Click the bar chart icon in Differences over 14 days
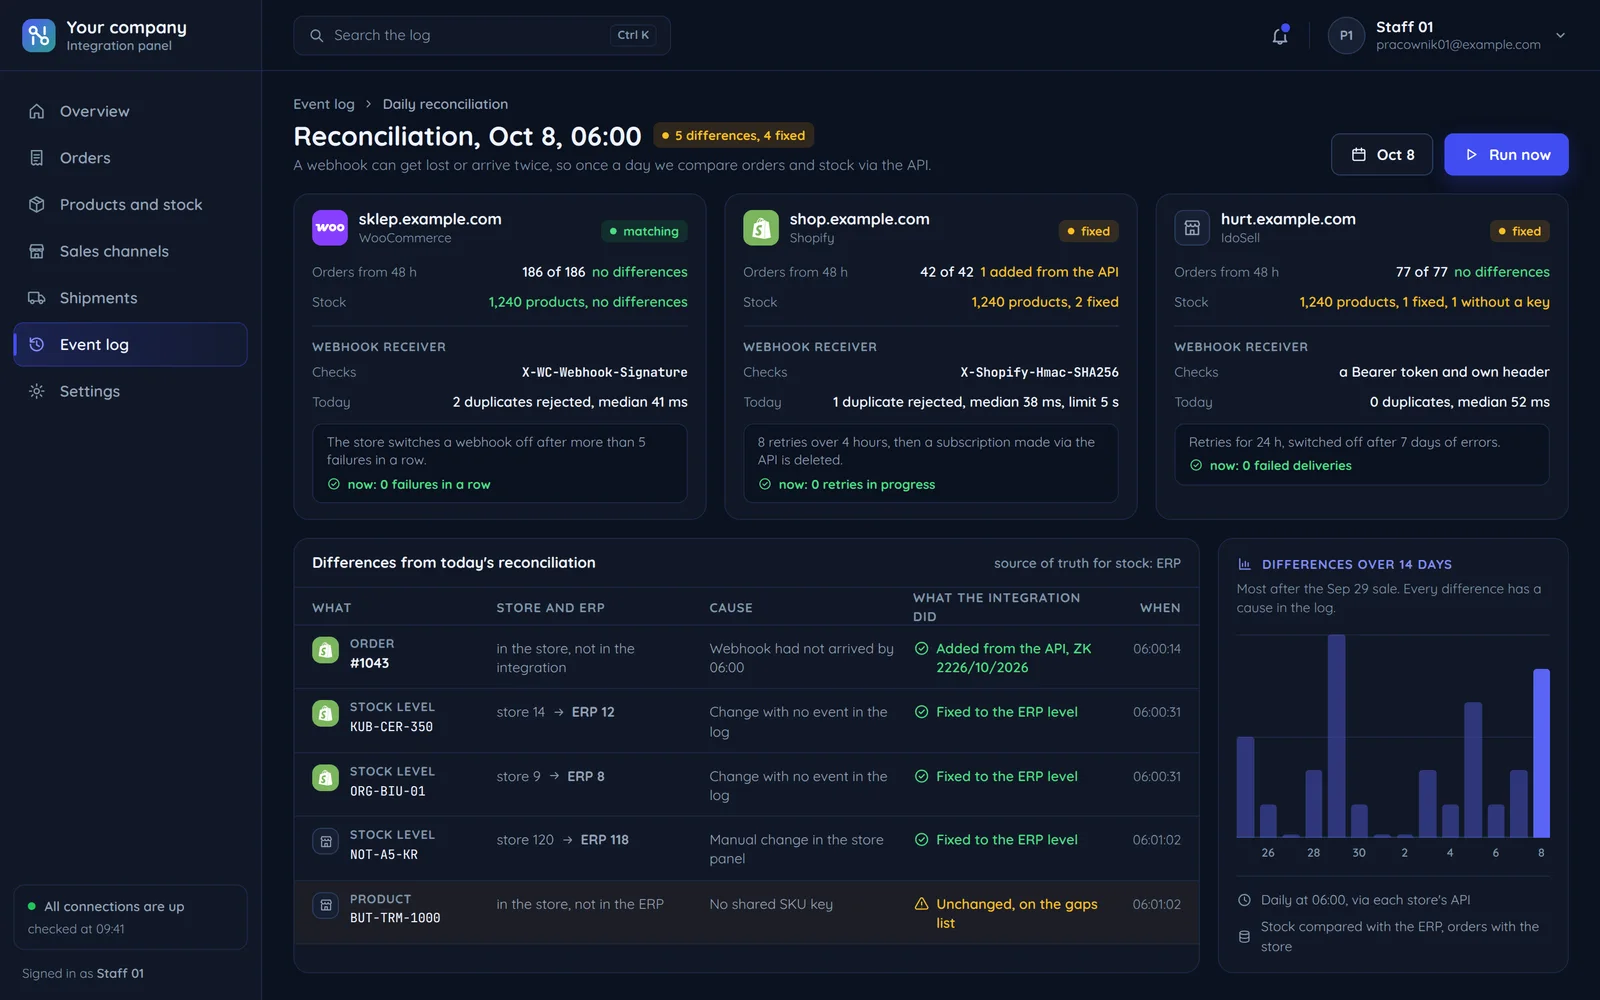1600x1000 pixels. [1244, 564]
